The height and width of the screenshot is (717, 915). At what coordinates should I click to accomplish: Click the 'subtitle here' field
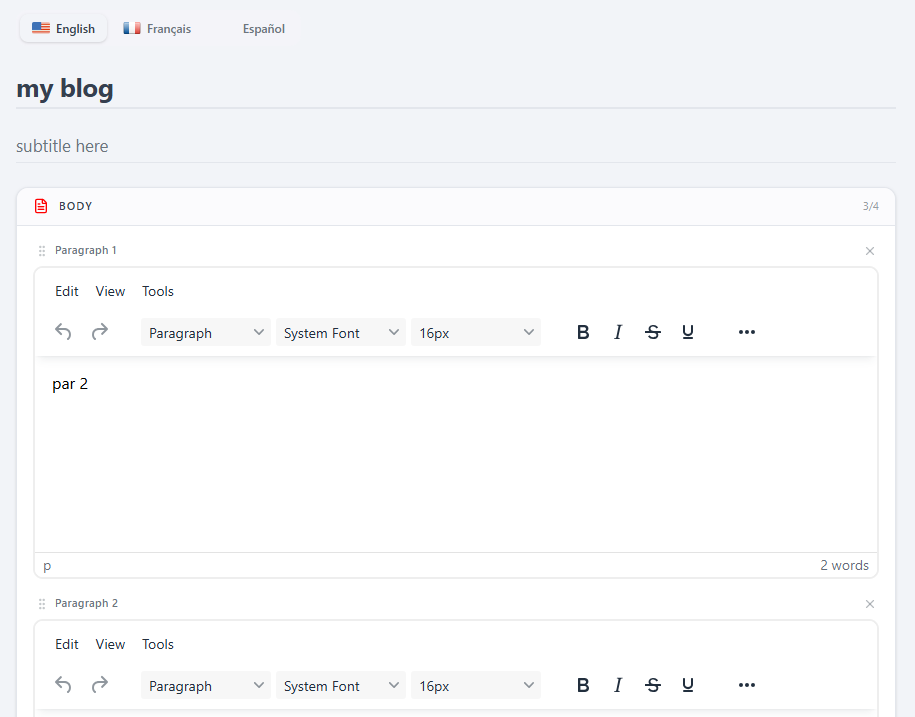456,146
